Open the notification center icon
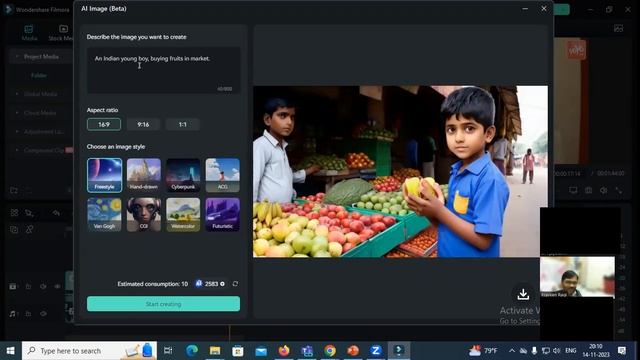Image resolution: width=640 pixels, height=360 pixels. pyautogui.click(x=622, y=351)
